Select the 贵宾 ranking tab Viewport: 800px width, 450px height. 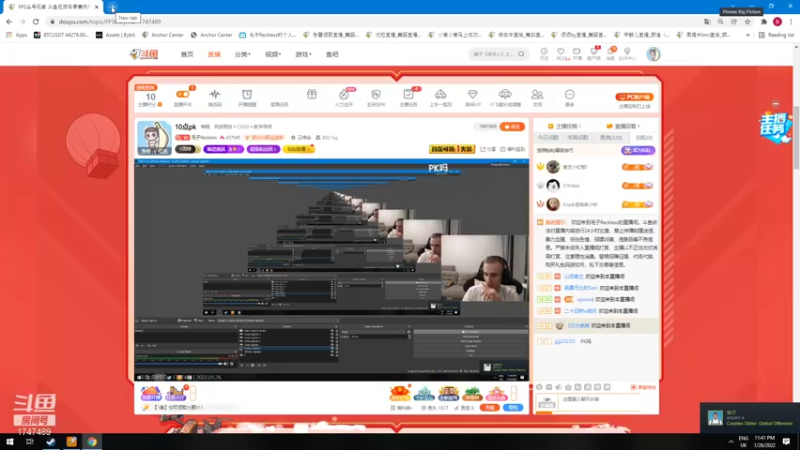click(611, 138)
